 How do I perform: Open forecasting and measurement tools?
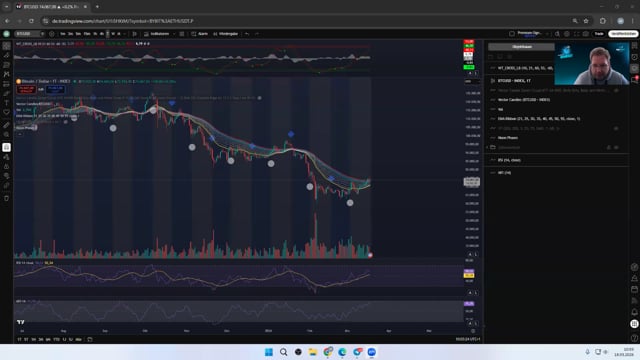(x=7, y=84)
